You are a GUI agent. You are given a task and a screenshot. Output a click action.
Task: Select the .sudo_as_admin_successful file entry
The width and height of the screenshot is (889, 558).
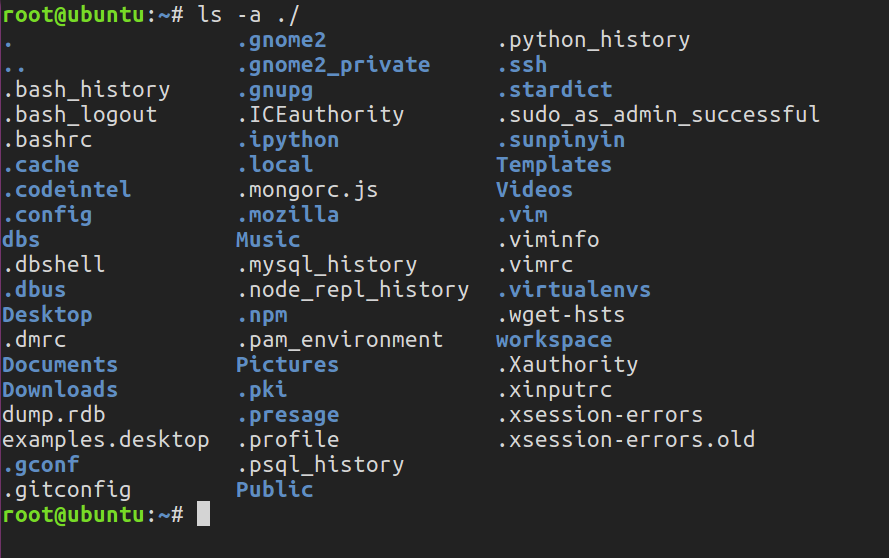[658, 115]
